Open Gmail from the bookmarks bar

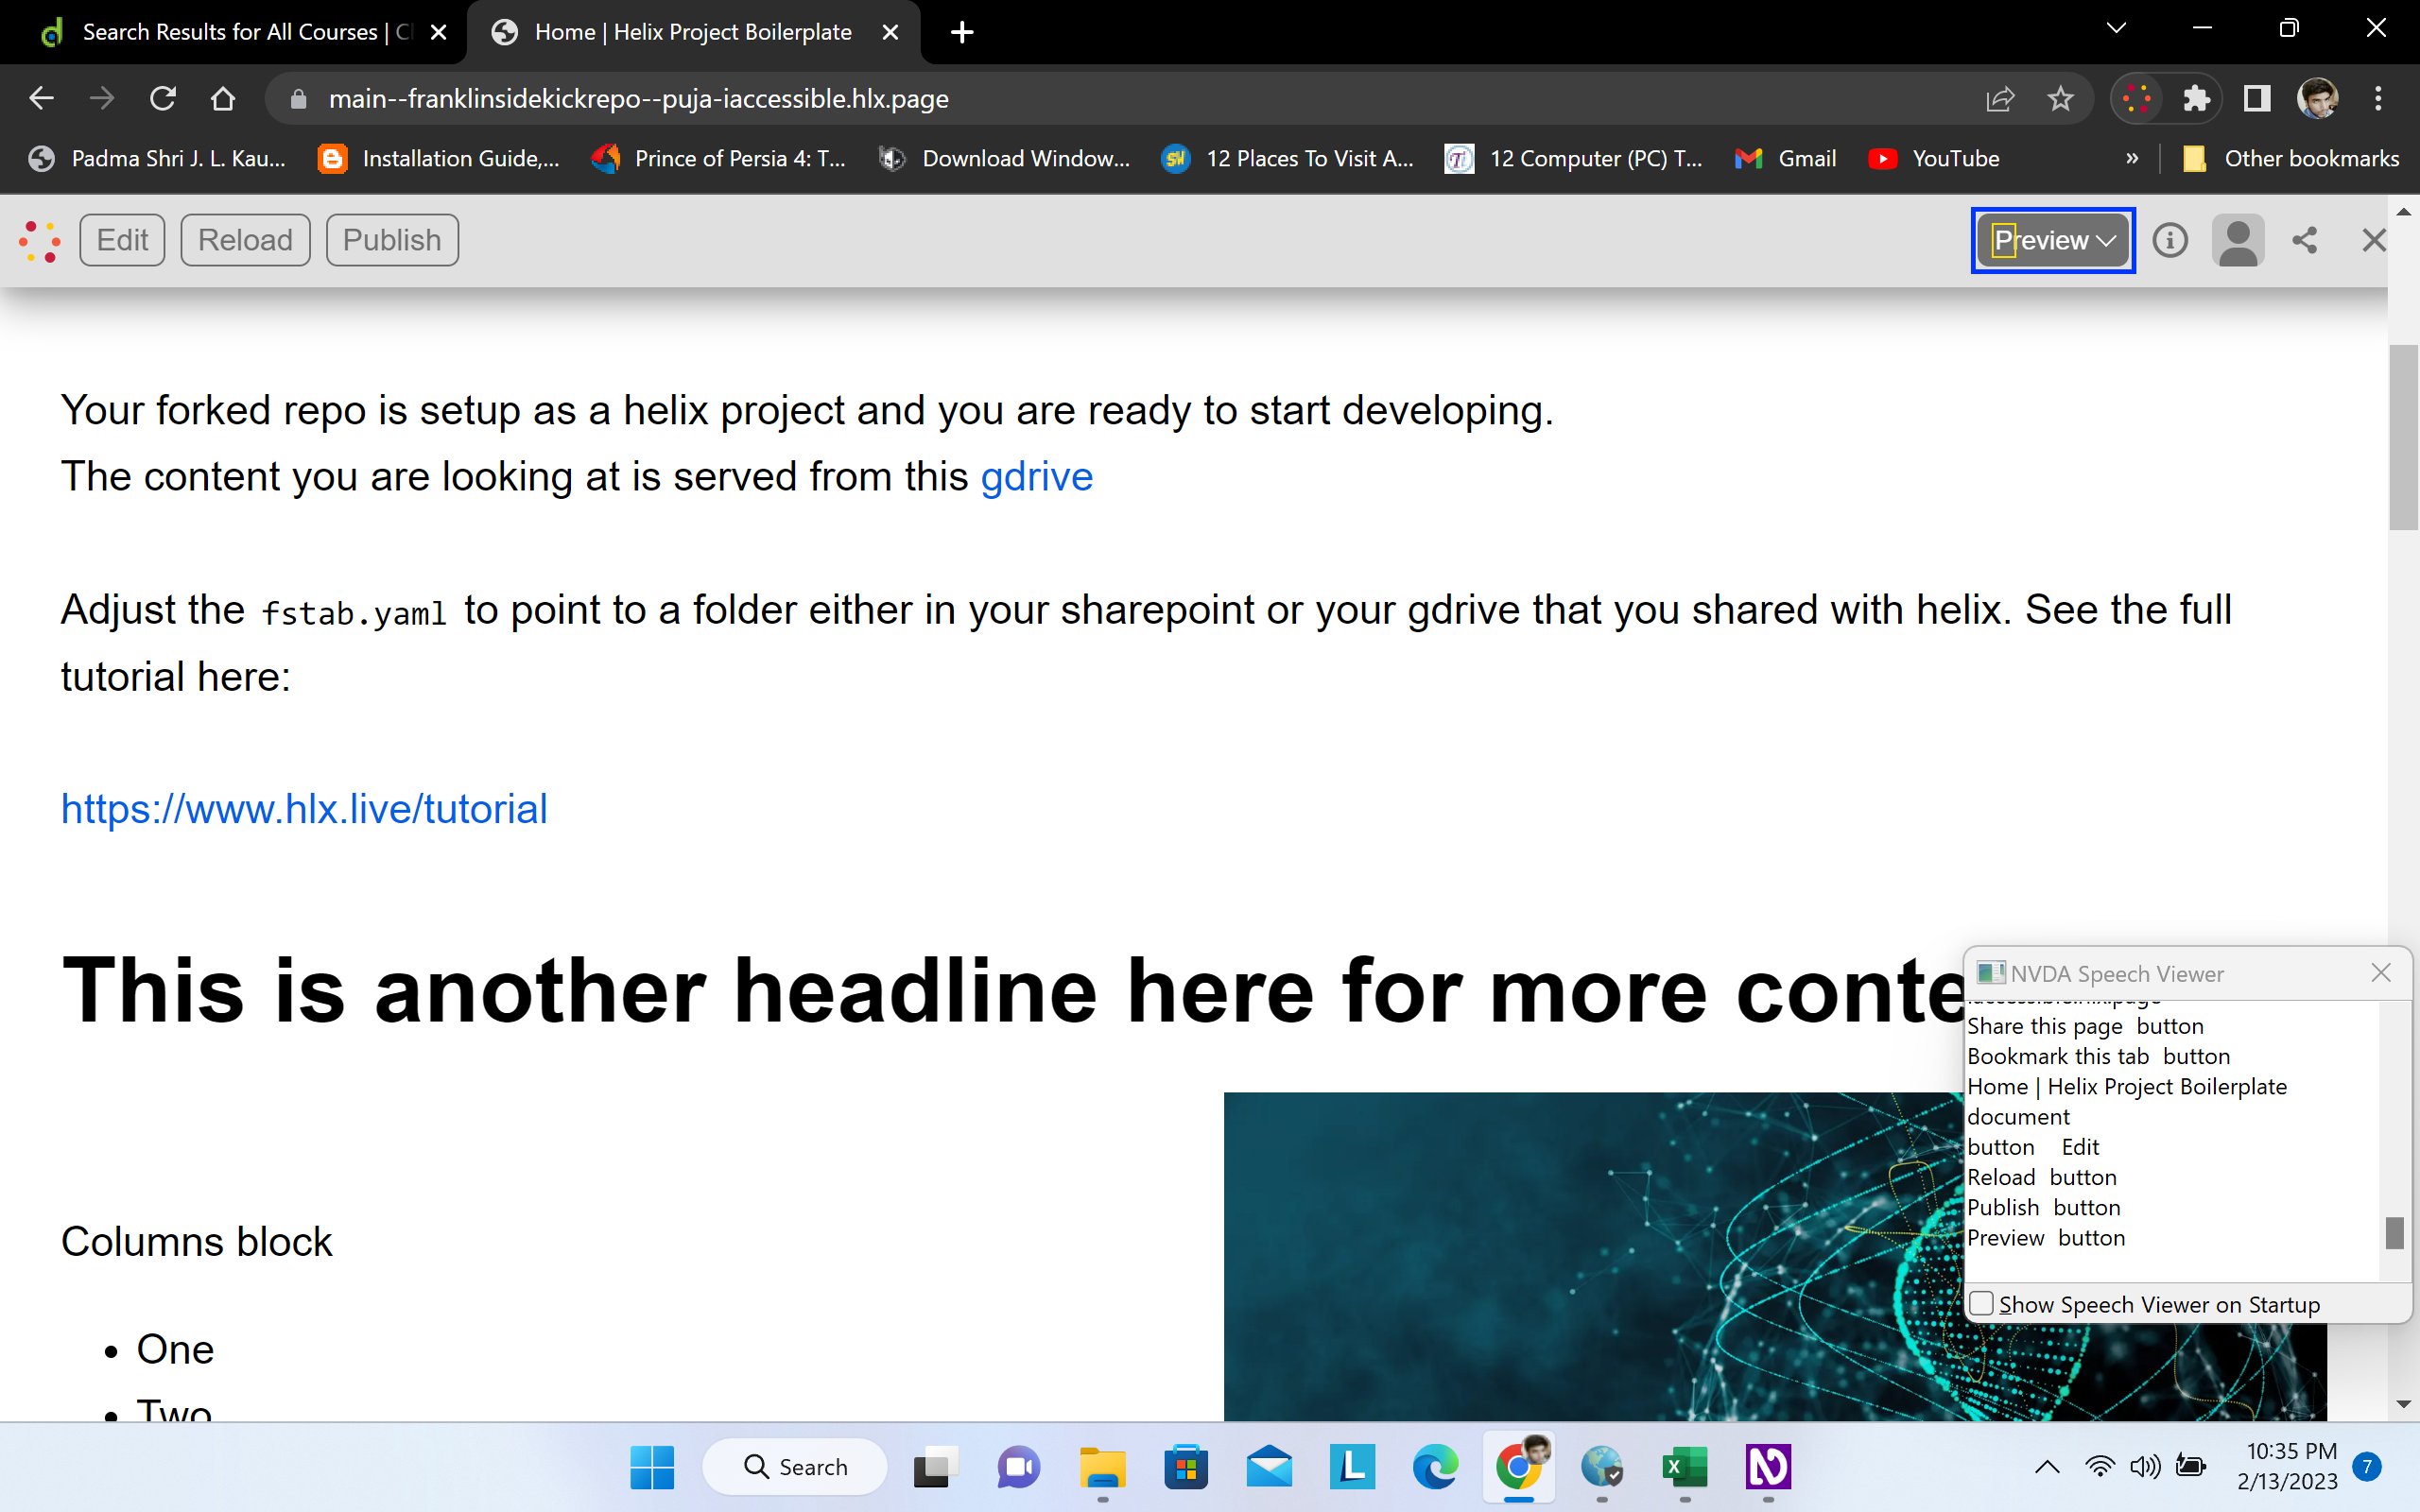(x=1785, y=158)
